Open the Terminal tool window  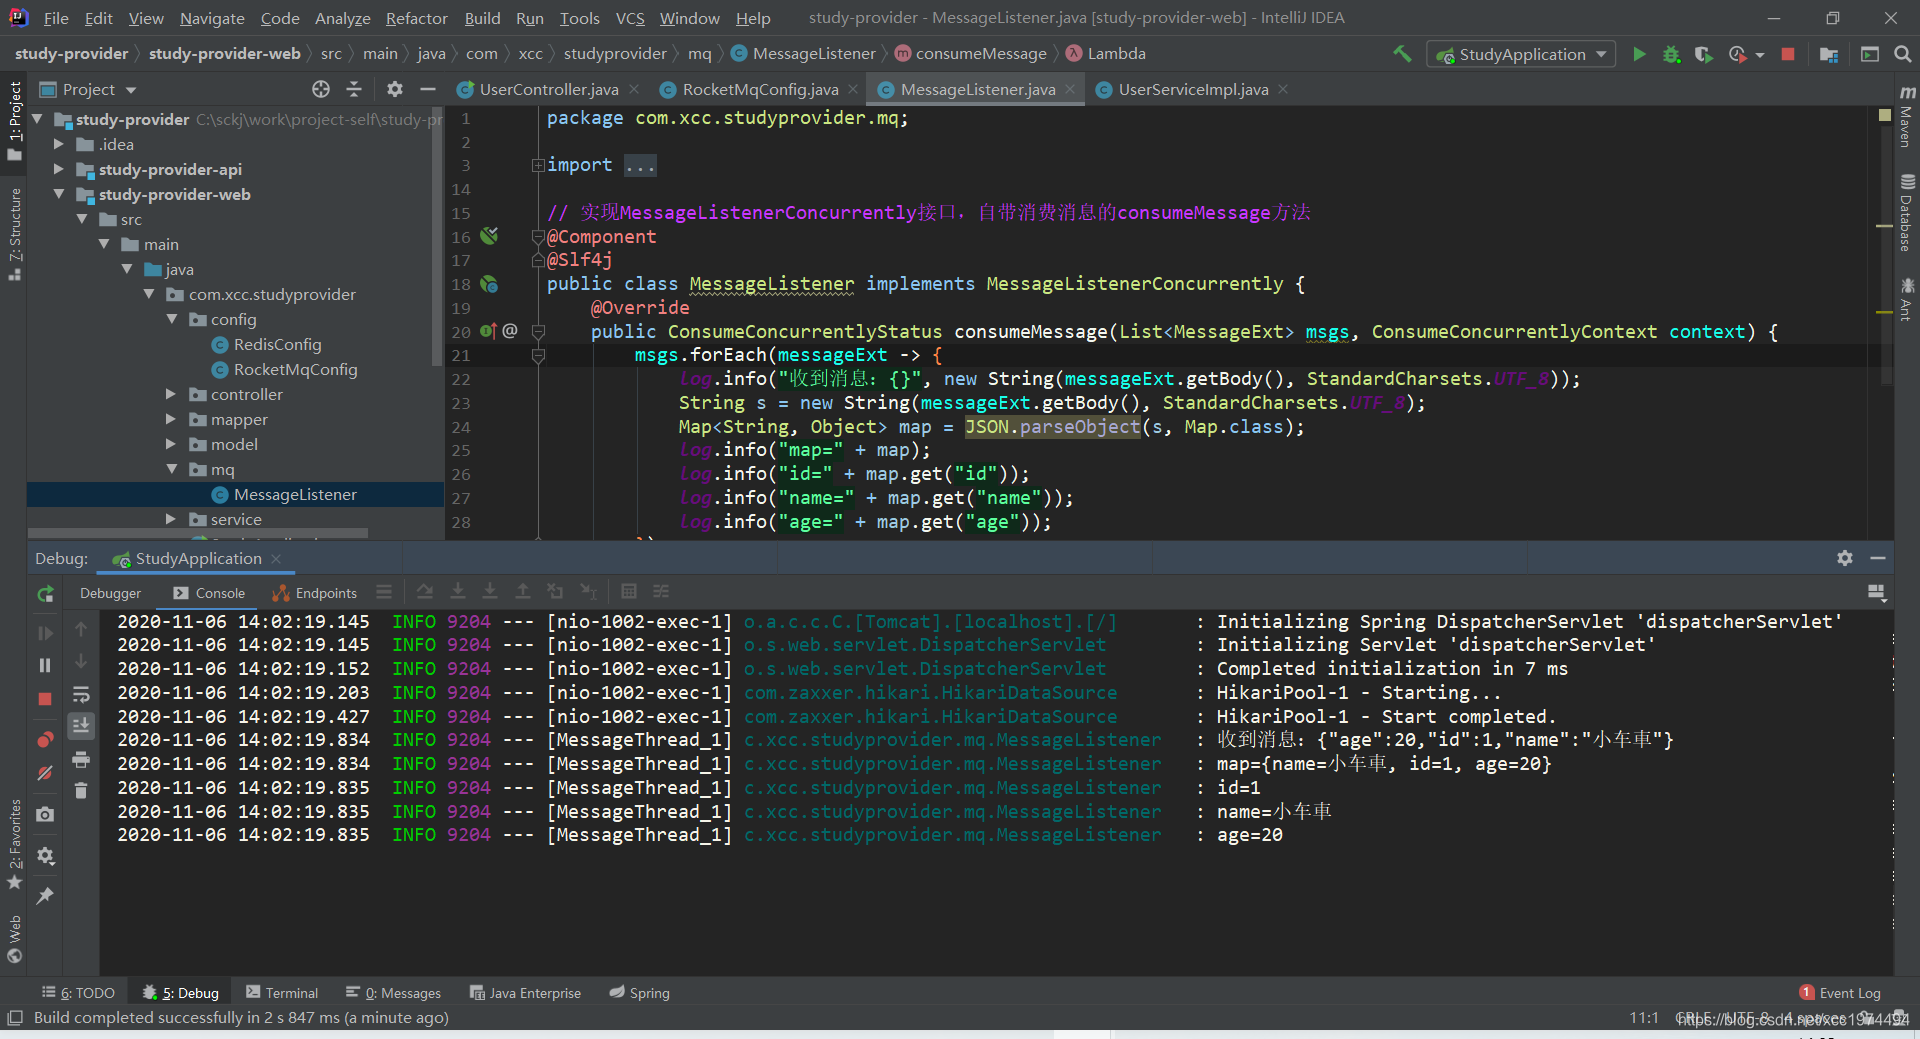282,993
